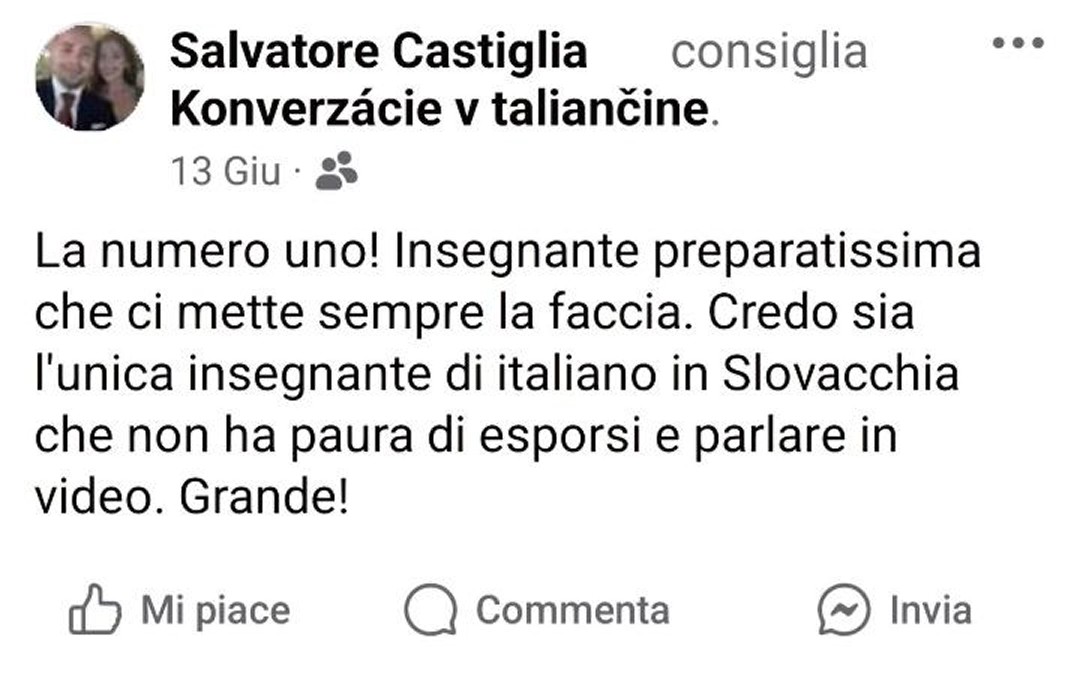Click the word "Slovacchia" in the post

(840, 374)
